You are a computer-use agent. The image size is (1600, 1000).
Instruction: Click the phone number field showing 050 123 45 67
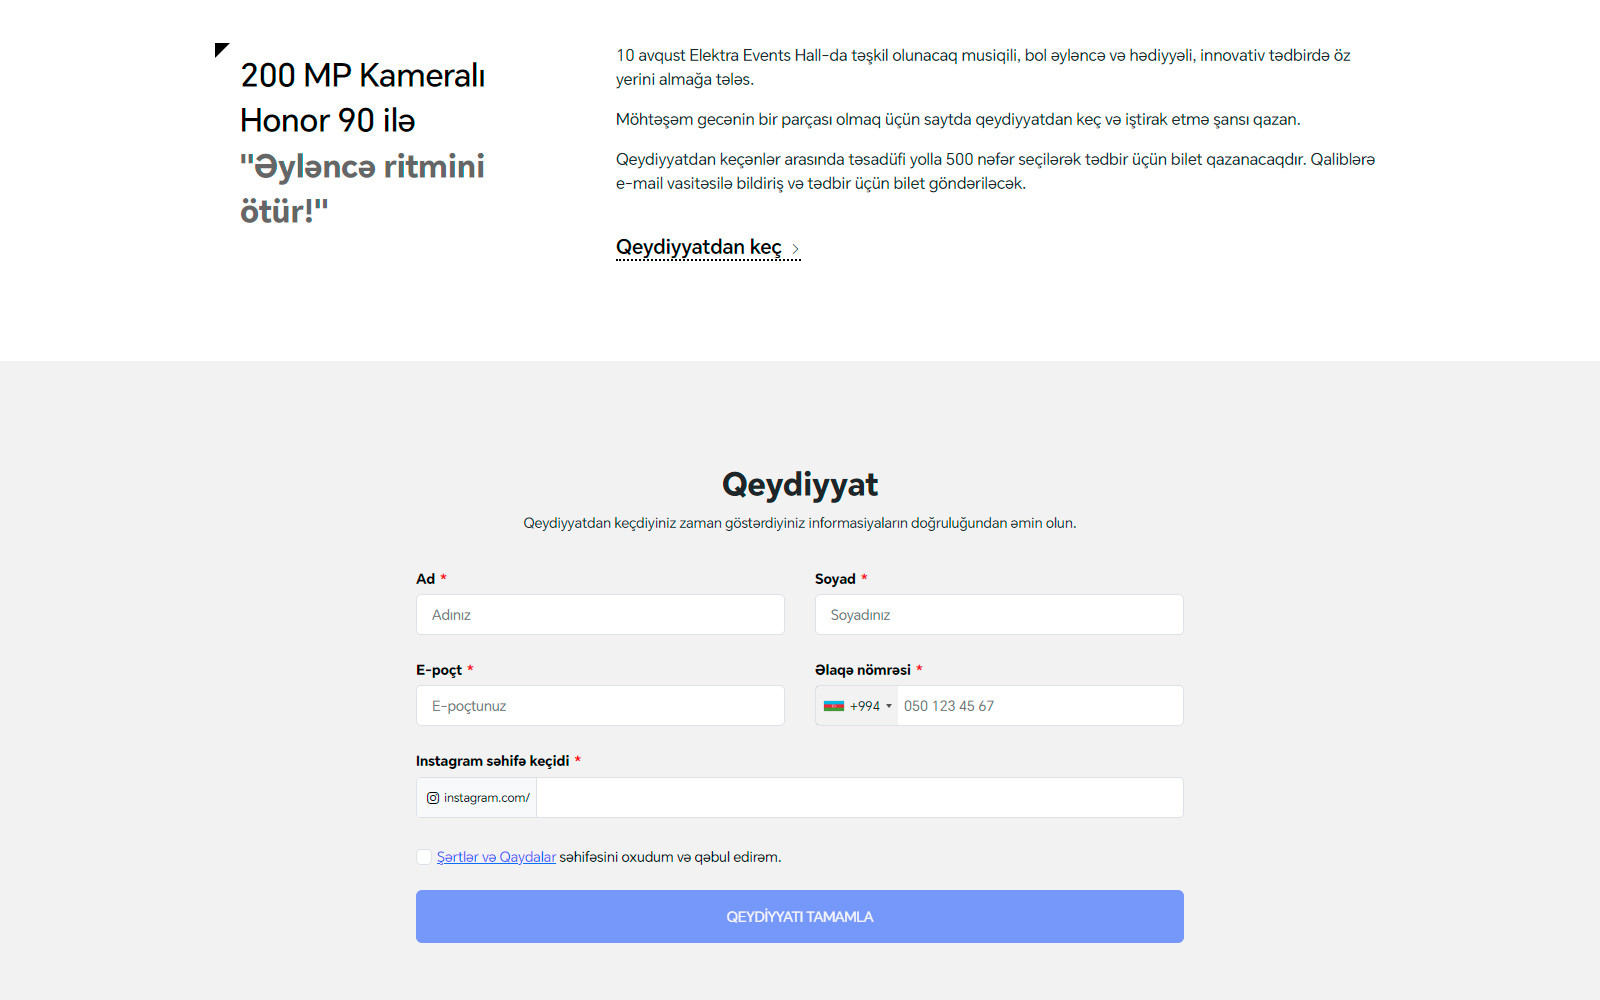1040,706
